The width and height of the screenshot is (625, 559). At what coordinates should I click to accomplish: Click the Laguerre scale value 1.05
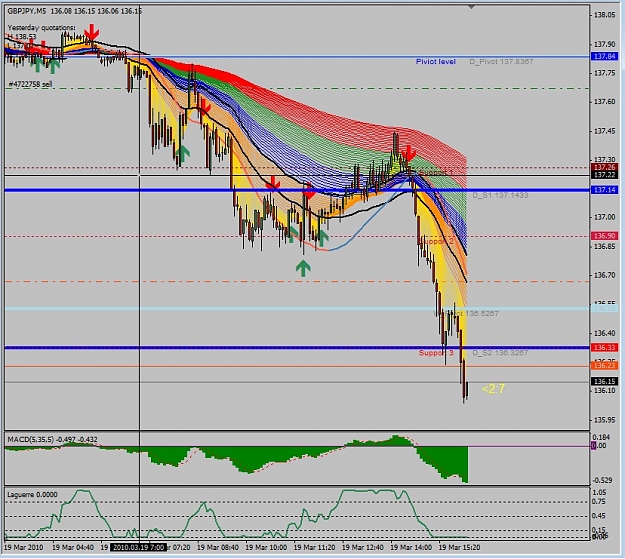click(x=599, y=492)
